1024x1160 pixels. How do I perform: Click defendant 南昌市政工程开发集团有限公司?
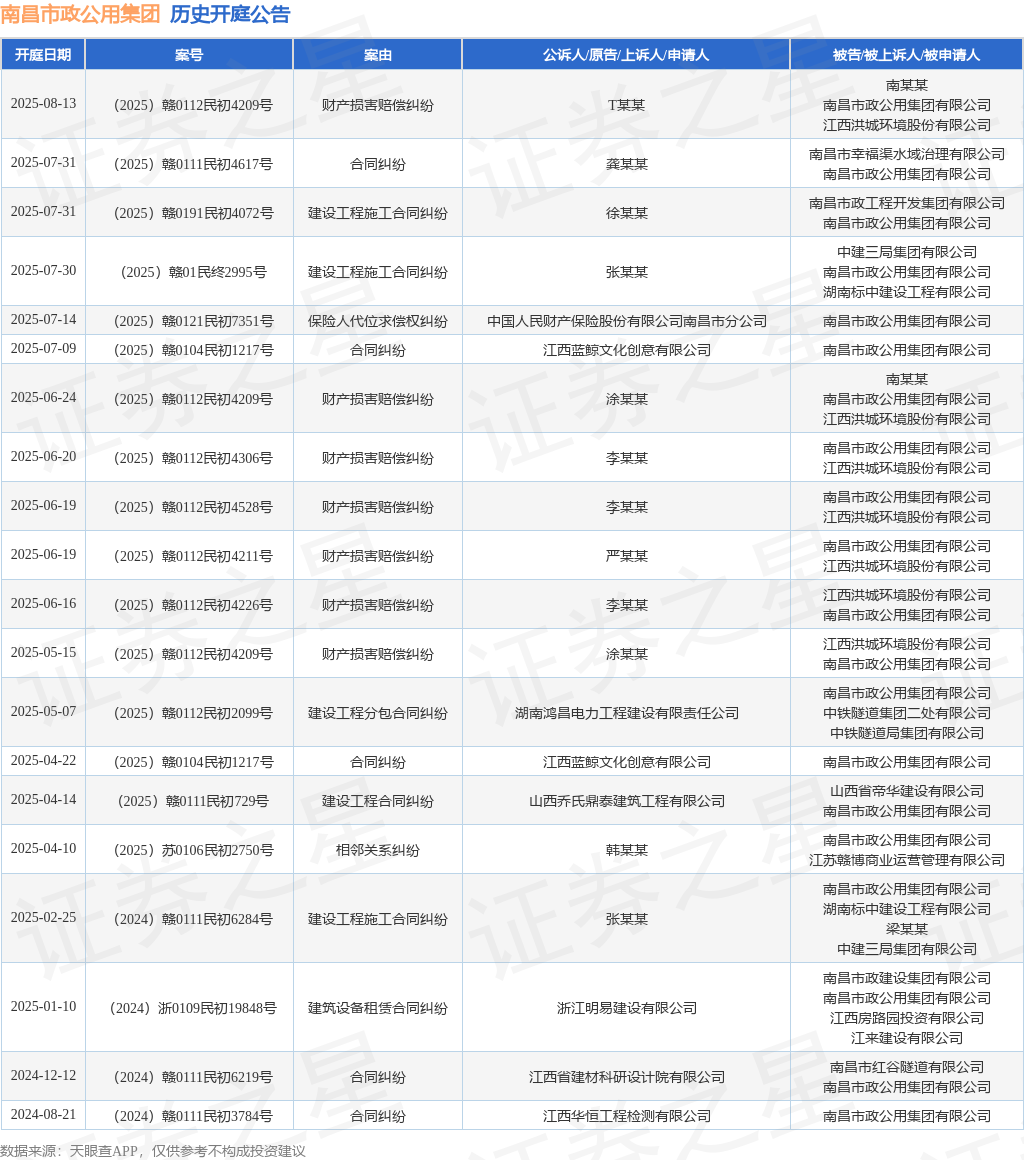pyautogui.click(x=907, y=203)
